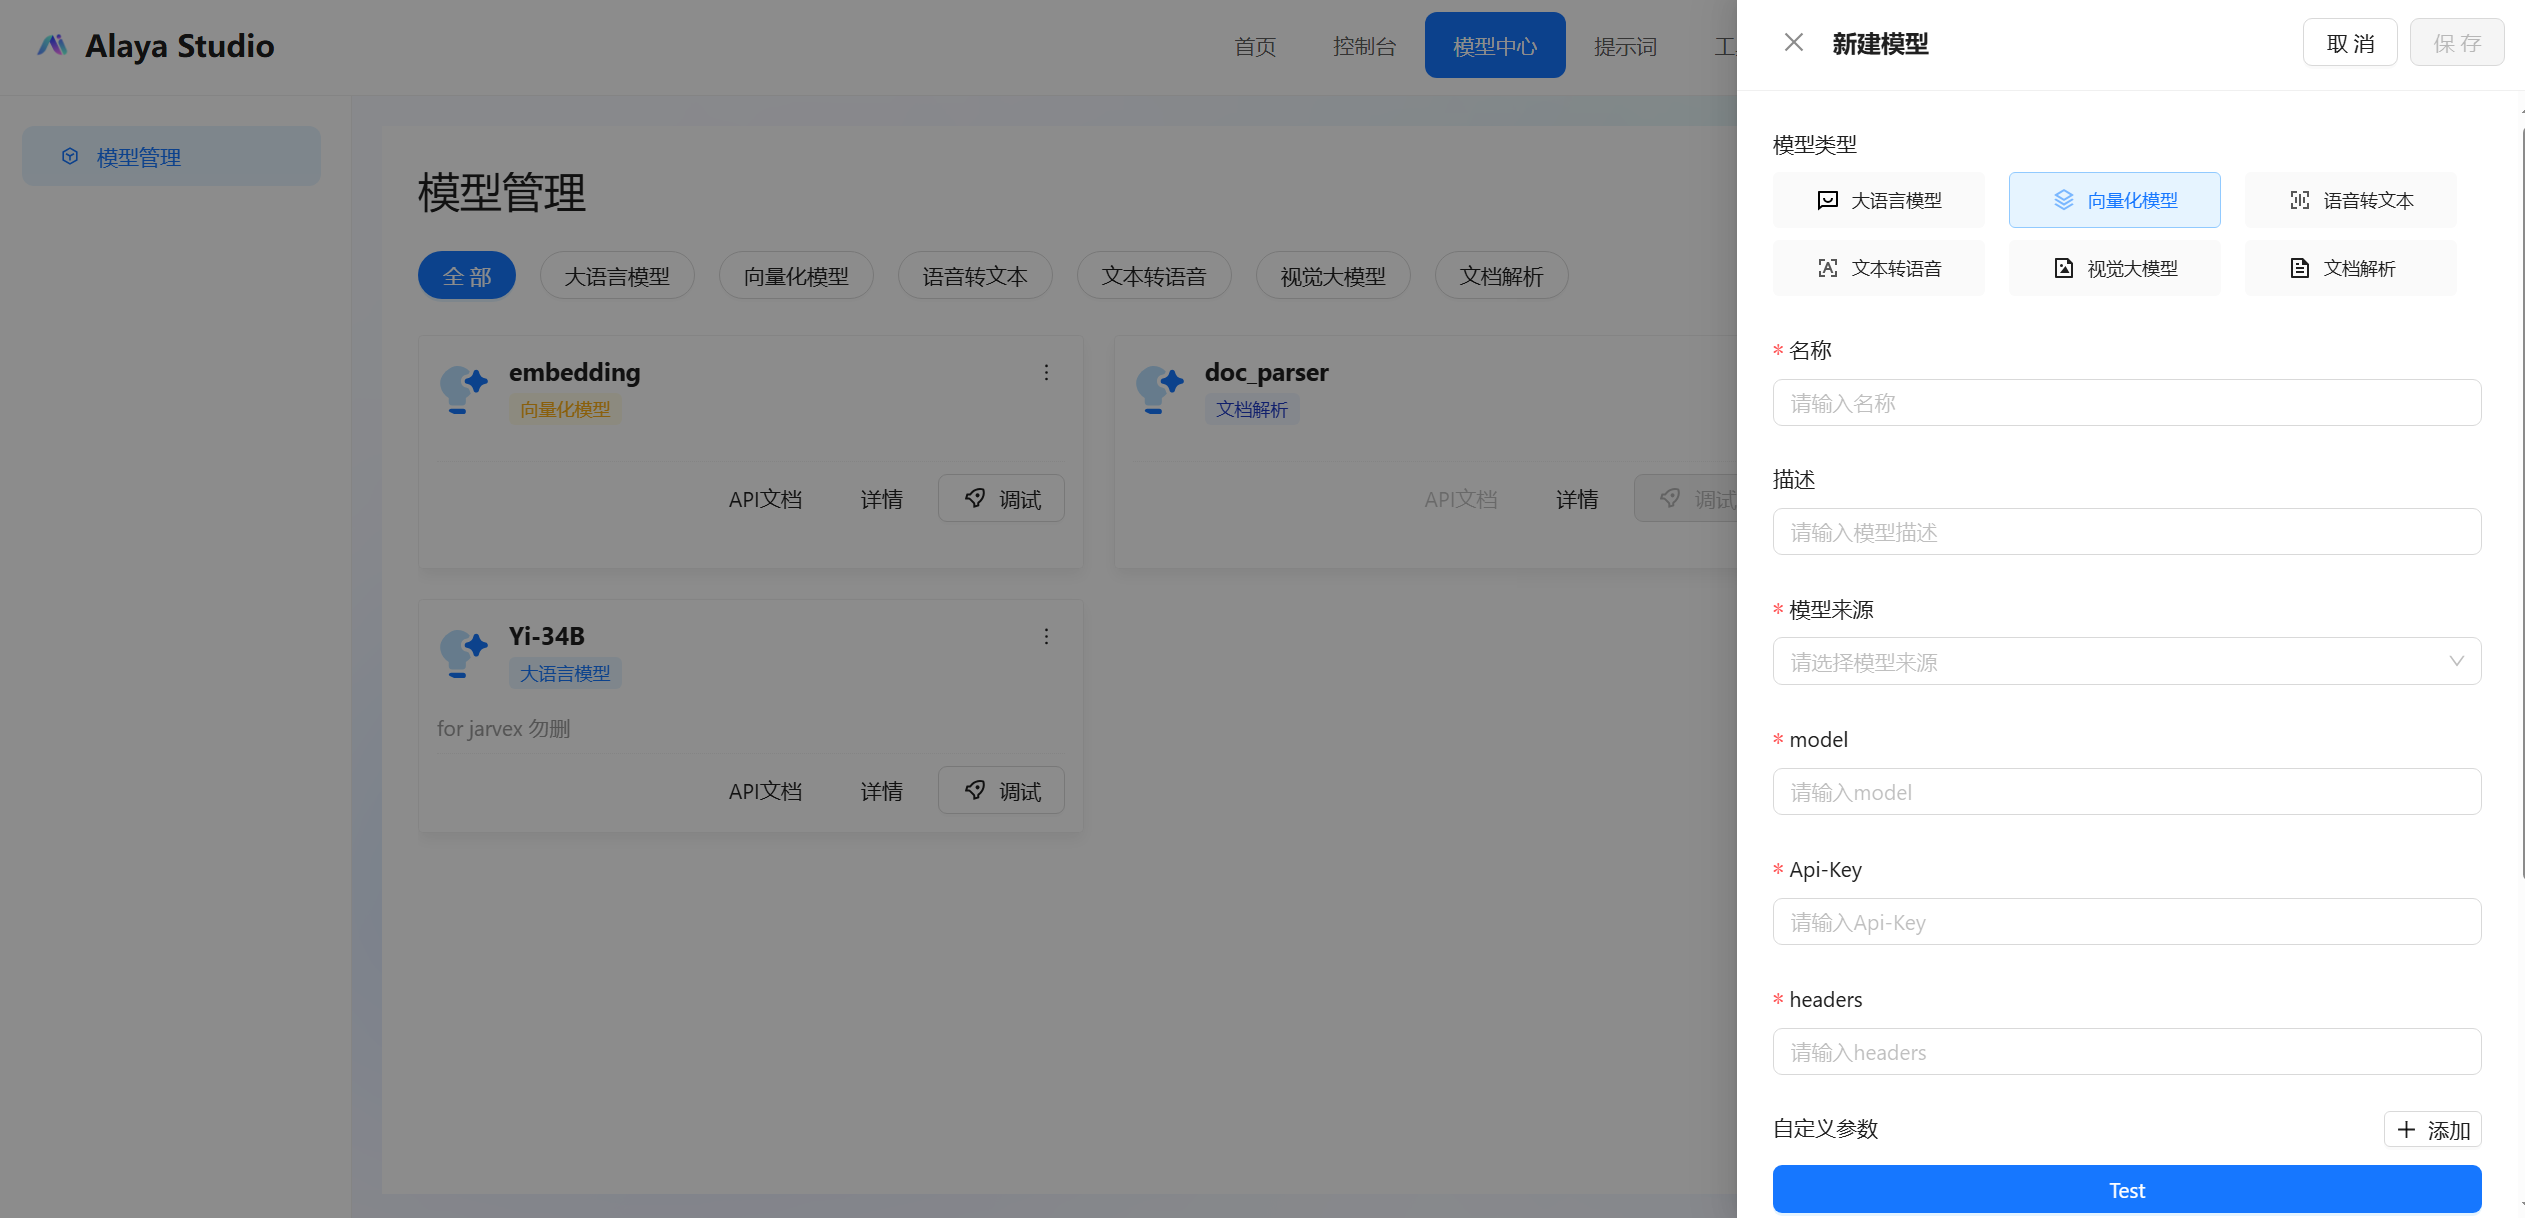This screenshot has height=1218, width=2525.
Task: Choose the 视觉大模型 model type option
Action: [2114, 268]
